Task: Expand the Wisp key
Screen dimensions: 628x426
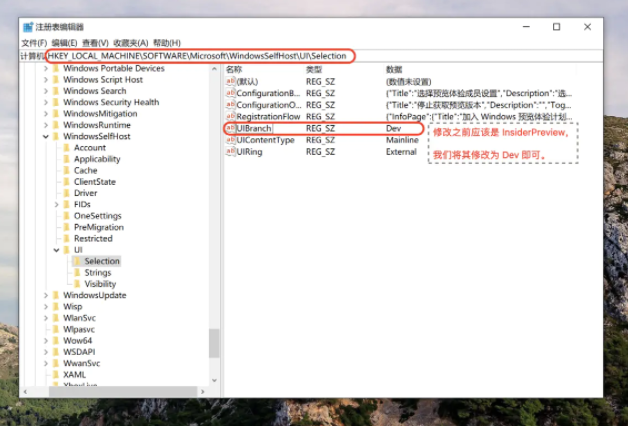Action: pos(46,307)
